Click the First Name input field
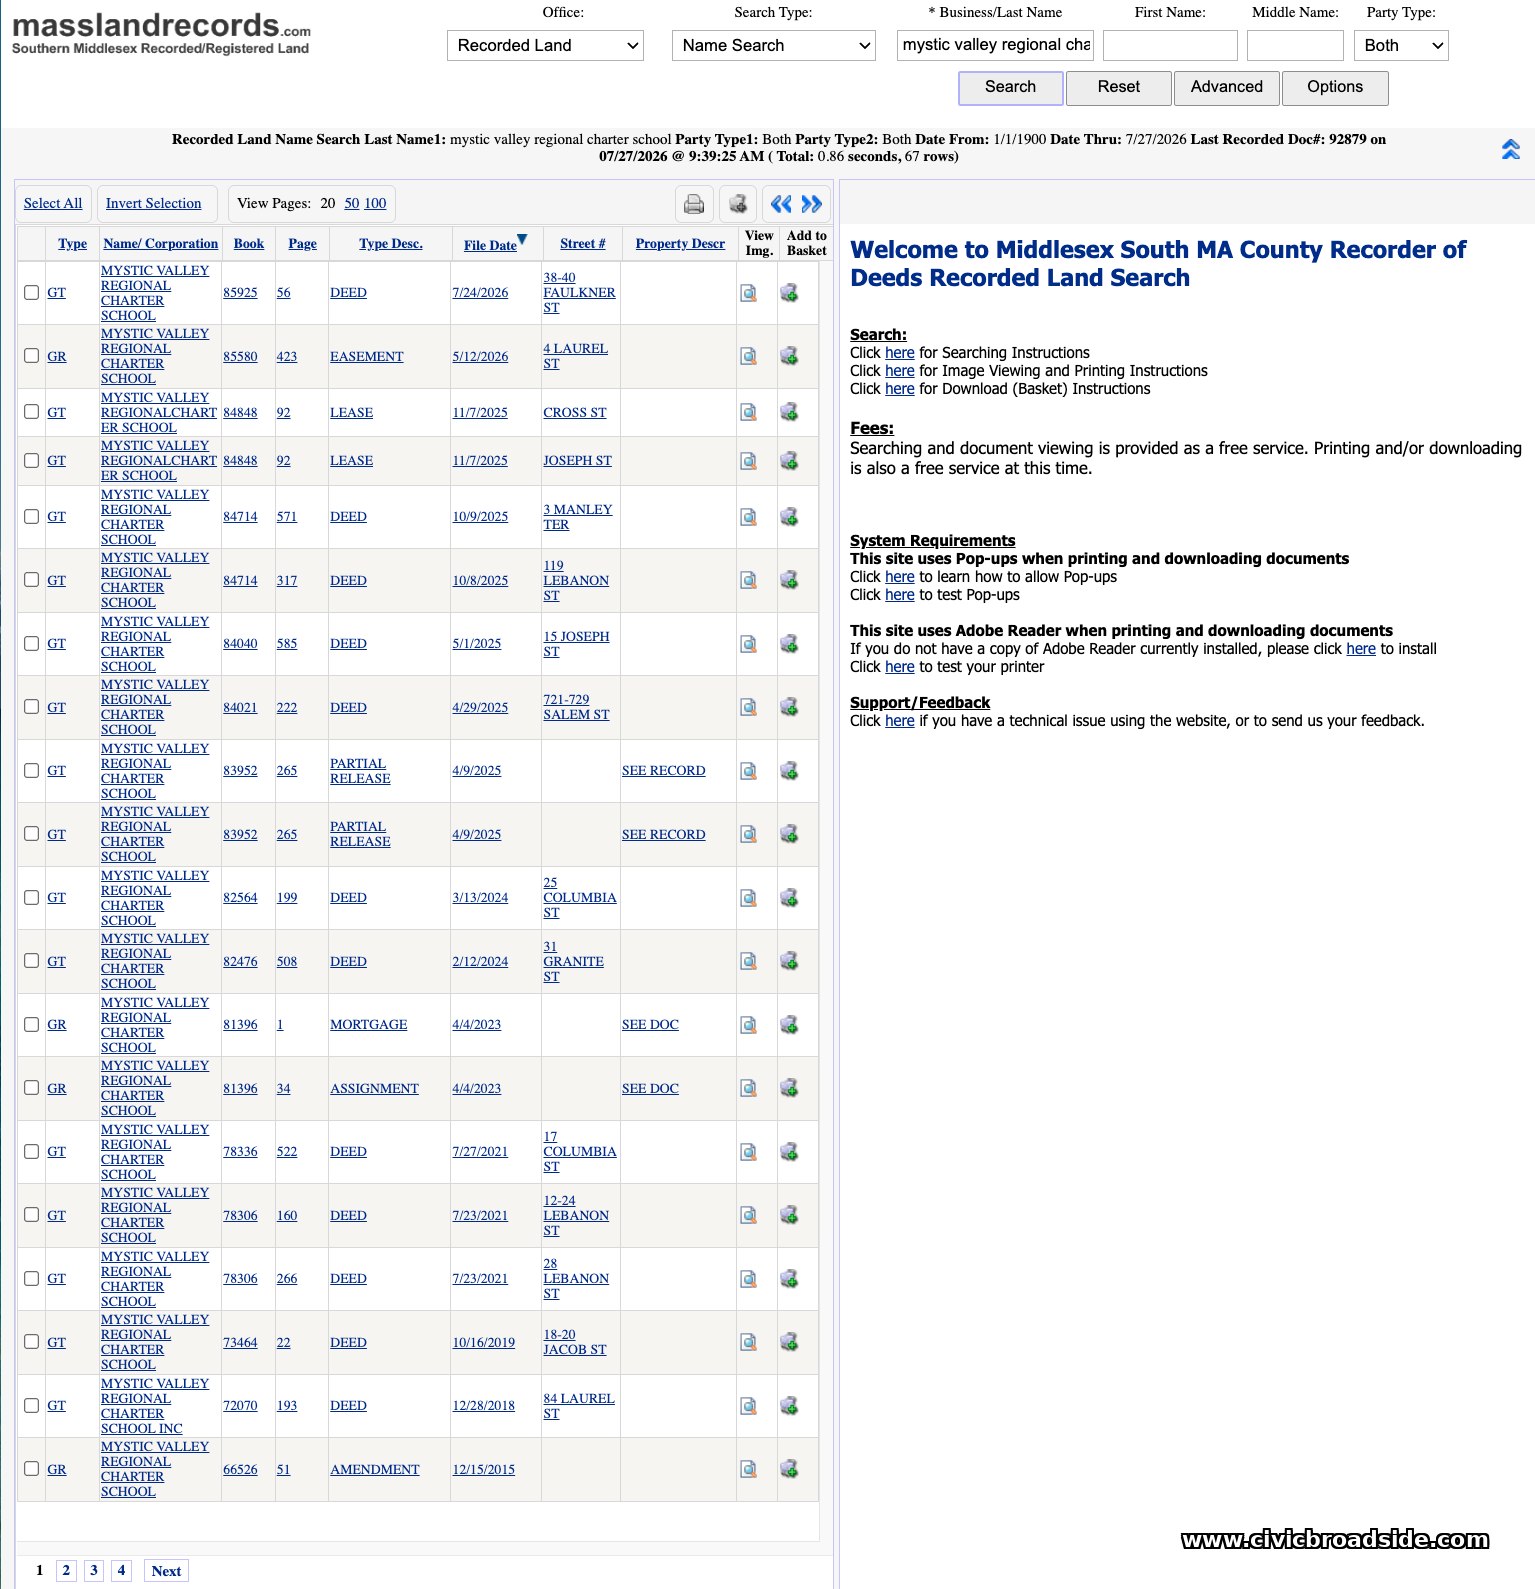1535x1589 pixels. 1170,45
